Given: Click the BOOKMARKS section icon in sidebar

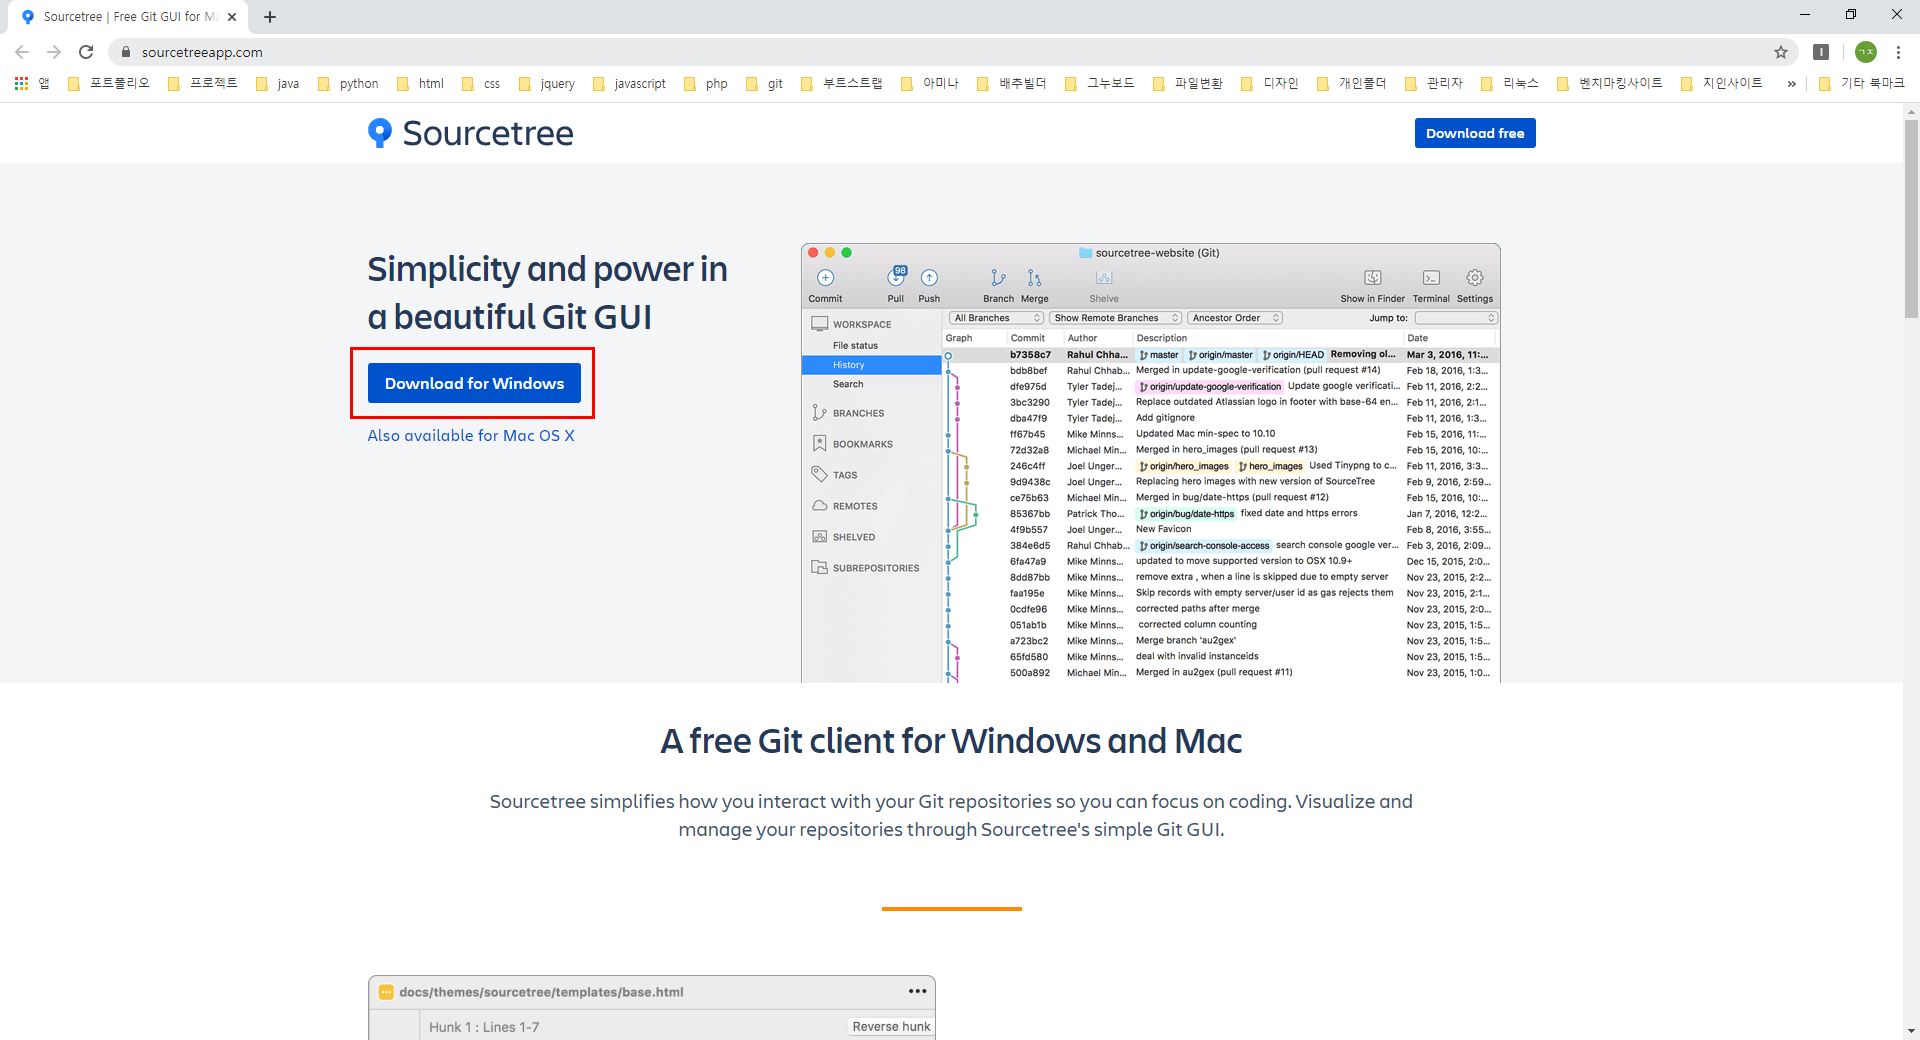Looking at the screenshot, I should point(819,444).
